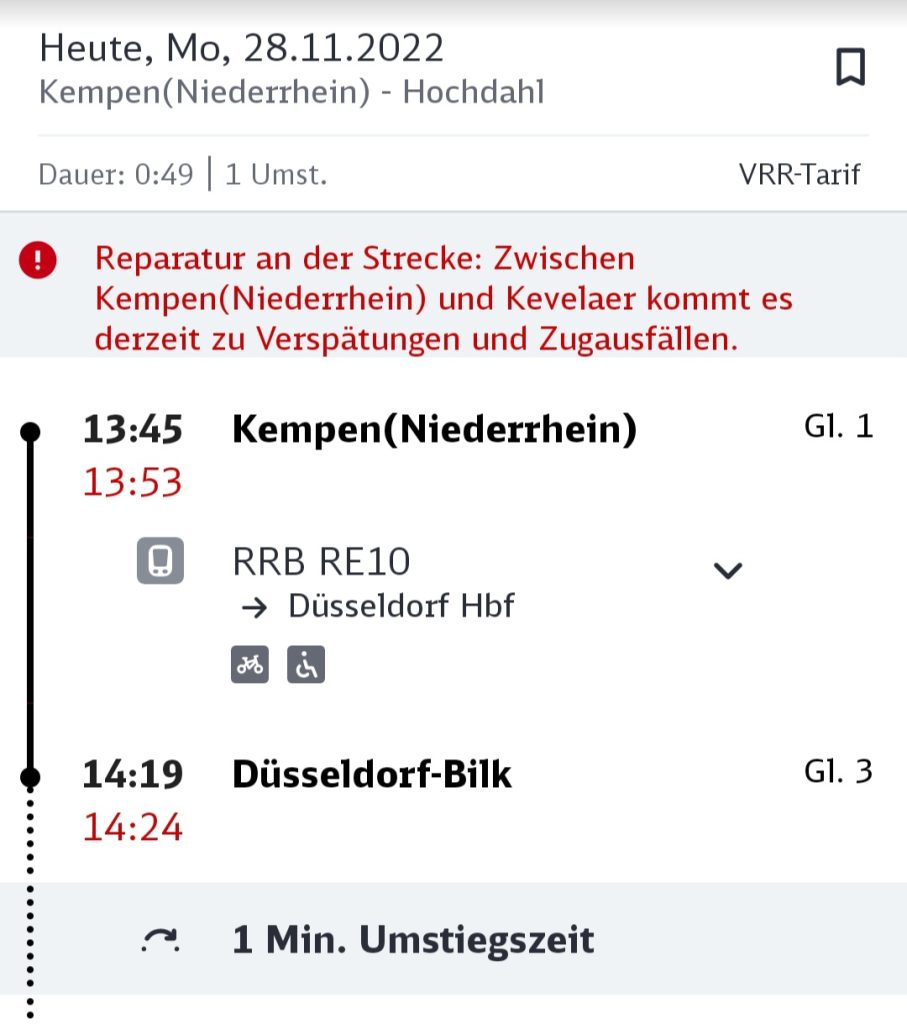
Task: Tap the transfer arrow icon by Umstiegszeit
Action: (161, 940)
